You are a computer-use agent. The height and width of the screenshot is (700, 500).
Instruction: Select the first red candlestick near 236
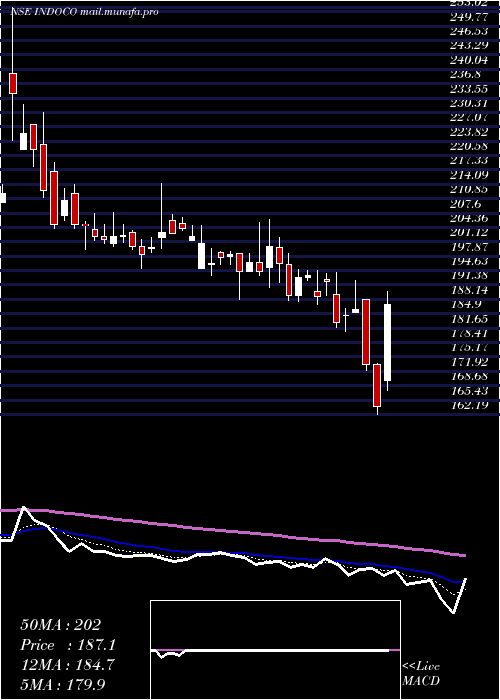13,83
